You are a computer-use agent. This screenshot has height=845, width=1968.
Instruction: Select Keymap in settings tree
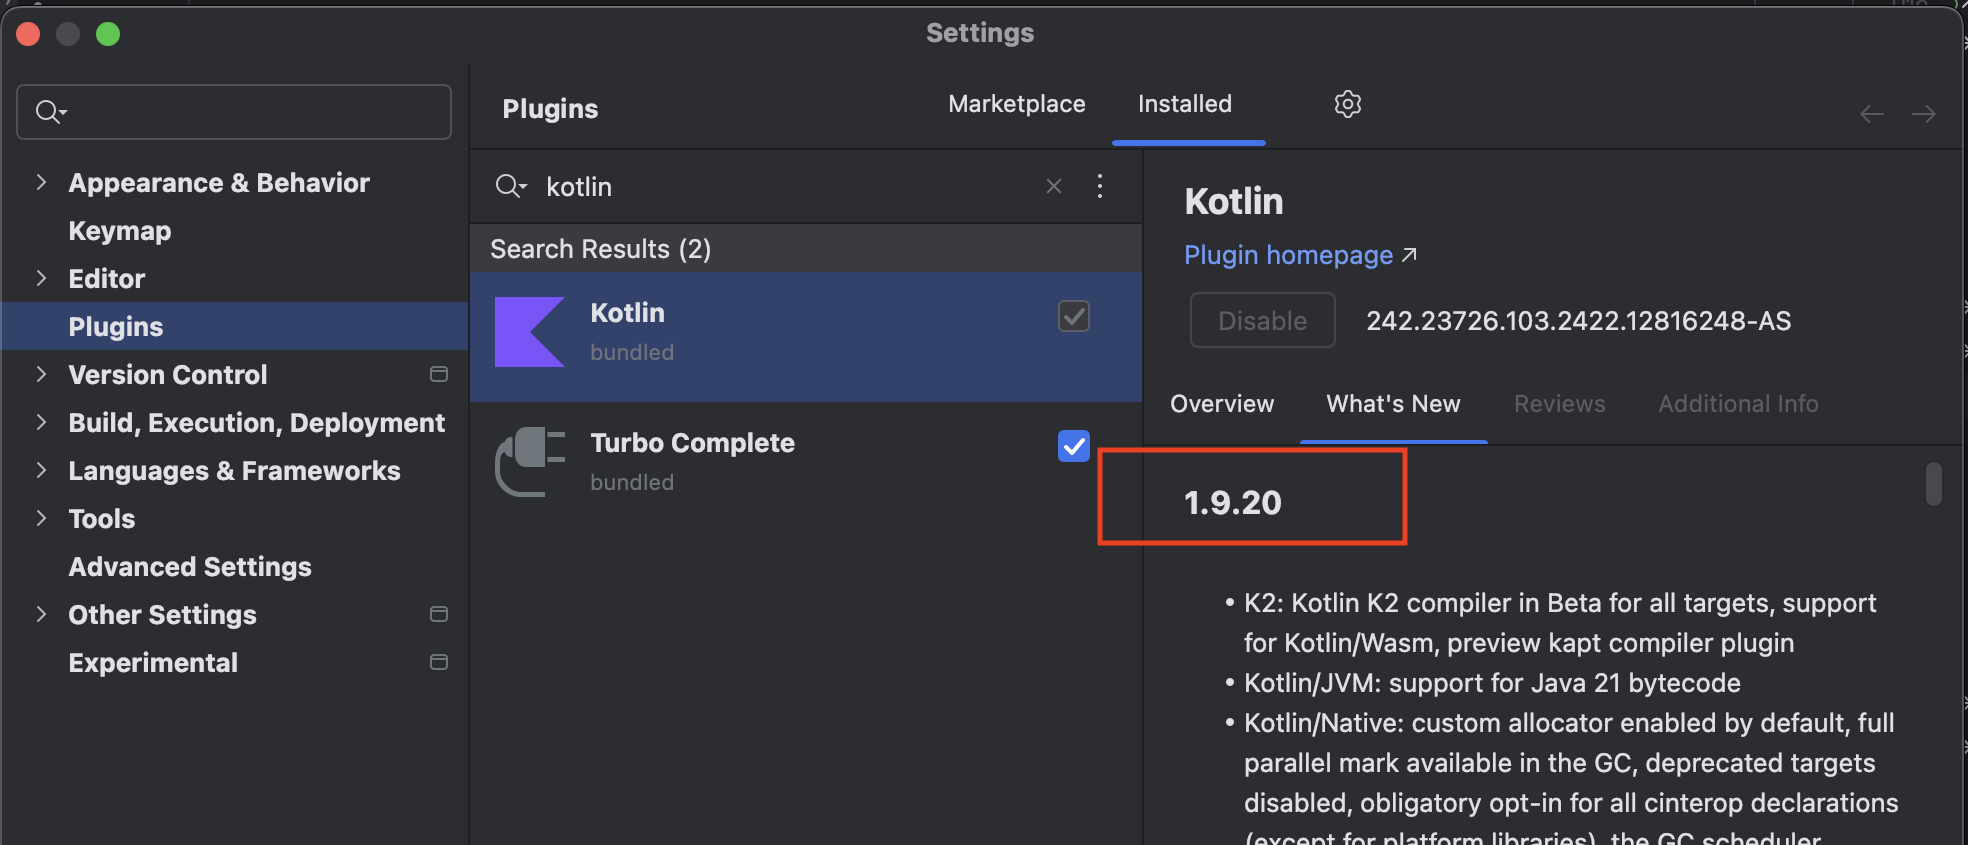(120, 230)
